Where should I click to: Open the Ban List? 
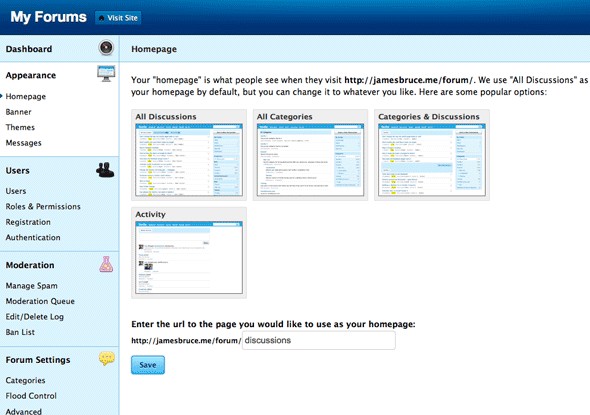[x=20, y=332]
